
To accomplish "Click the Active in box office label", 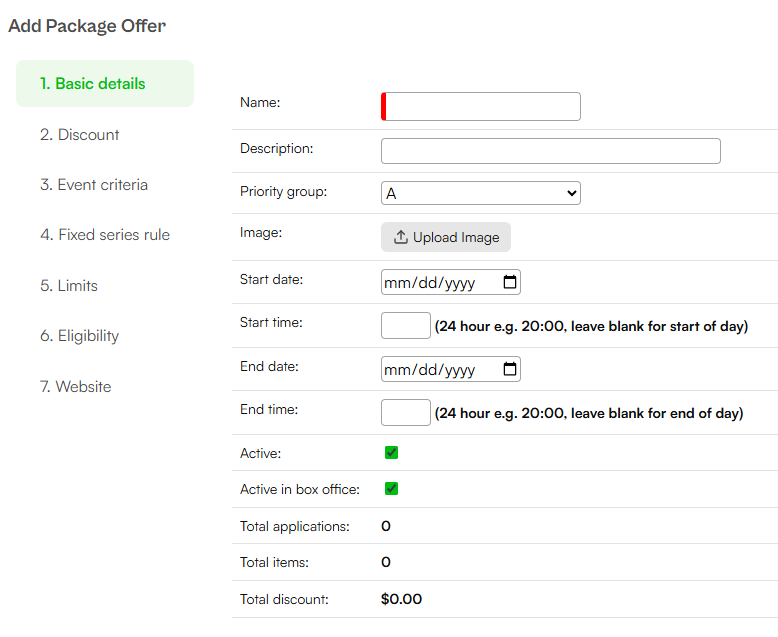I will 300,489.
